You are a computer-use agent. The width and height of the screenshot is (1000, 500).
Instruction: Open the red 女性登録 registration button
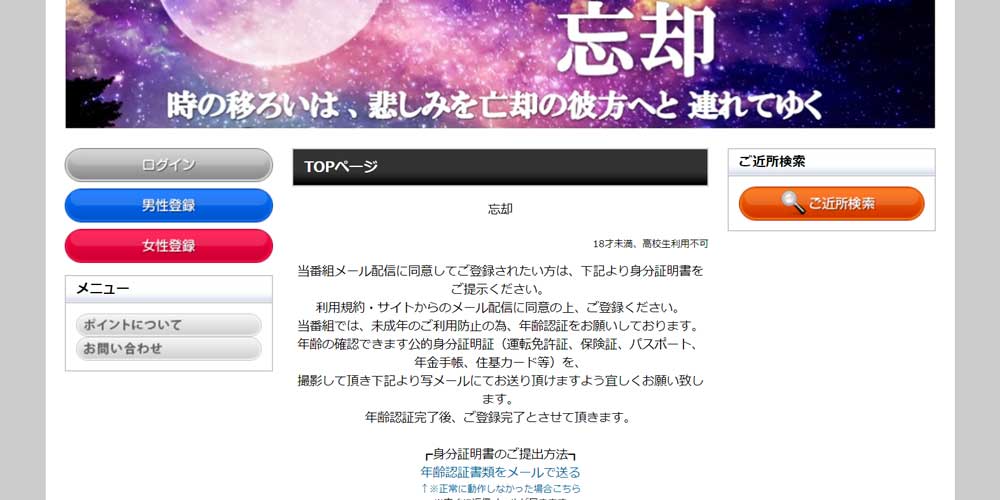click(x=168, y=246)
